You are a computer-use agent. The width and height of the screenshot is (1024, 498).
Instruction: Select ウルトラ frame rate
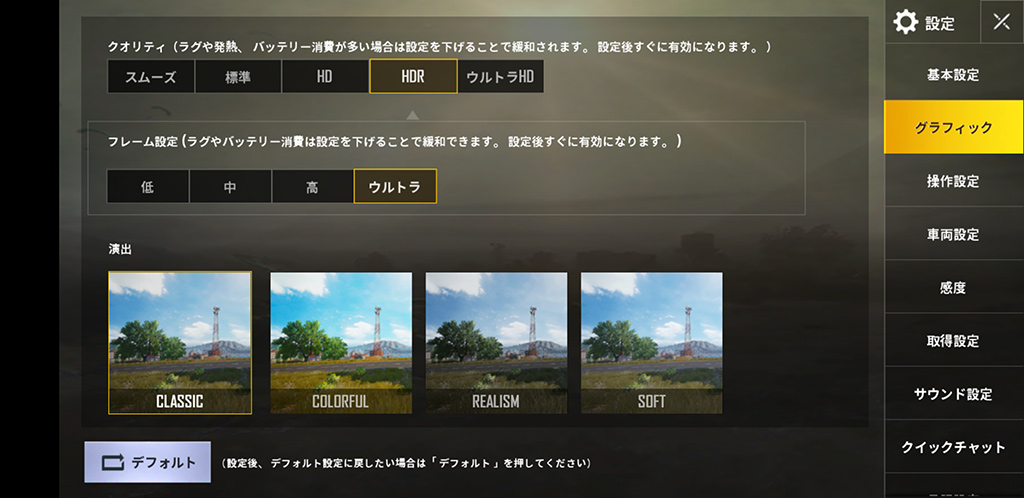(395, 187)
